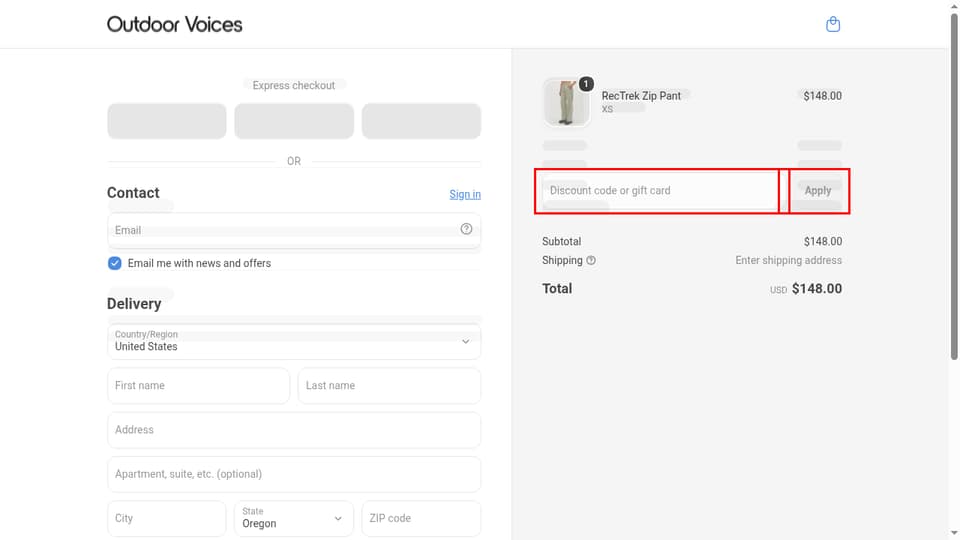Viewport: 960px width, 540px height.
Task: Click the City field
Action: 167,518
